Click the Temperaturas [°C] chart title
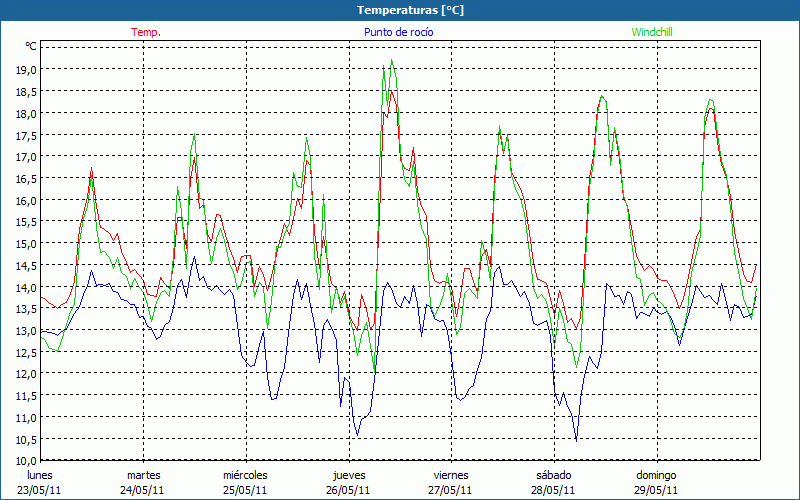This screenshot has width=800, height=500. pos(399,9)
